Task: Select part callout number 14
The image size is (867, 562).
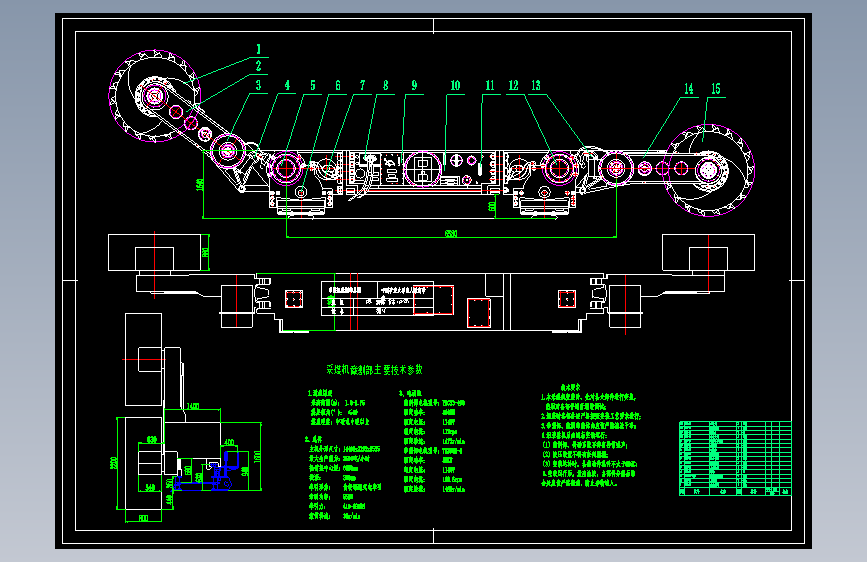Action: click(x=688, y=89)
